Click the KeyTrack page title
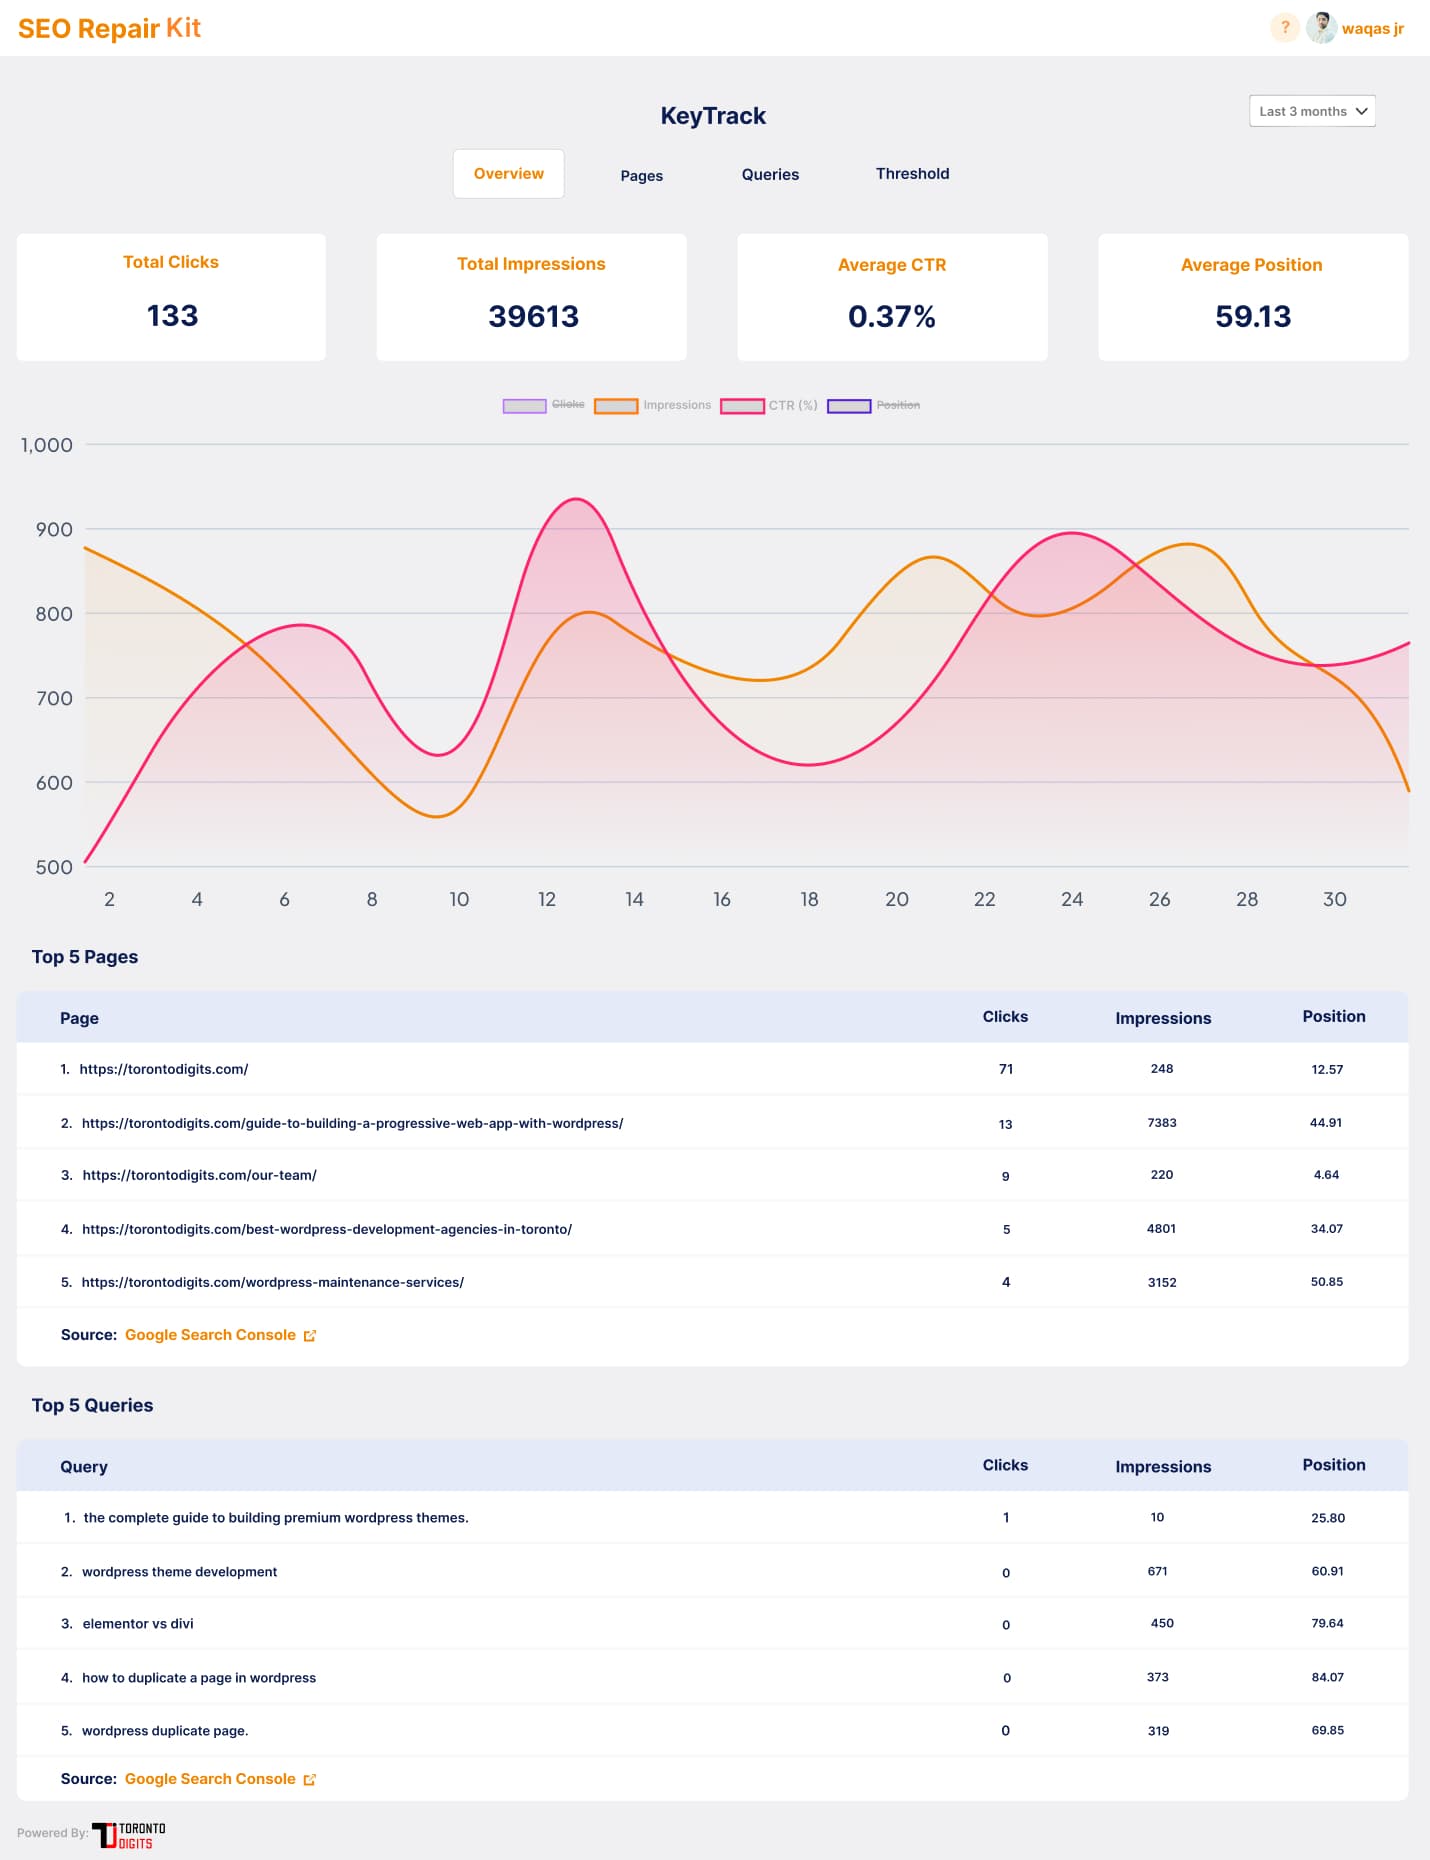This screenshot has height=1860, width=1430. pos(713,116)
